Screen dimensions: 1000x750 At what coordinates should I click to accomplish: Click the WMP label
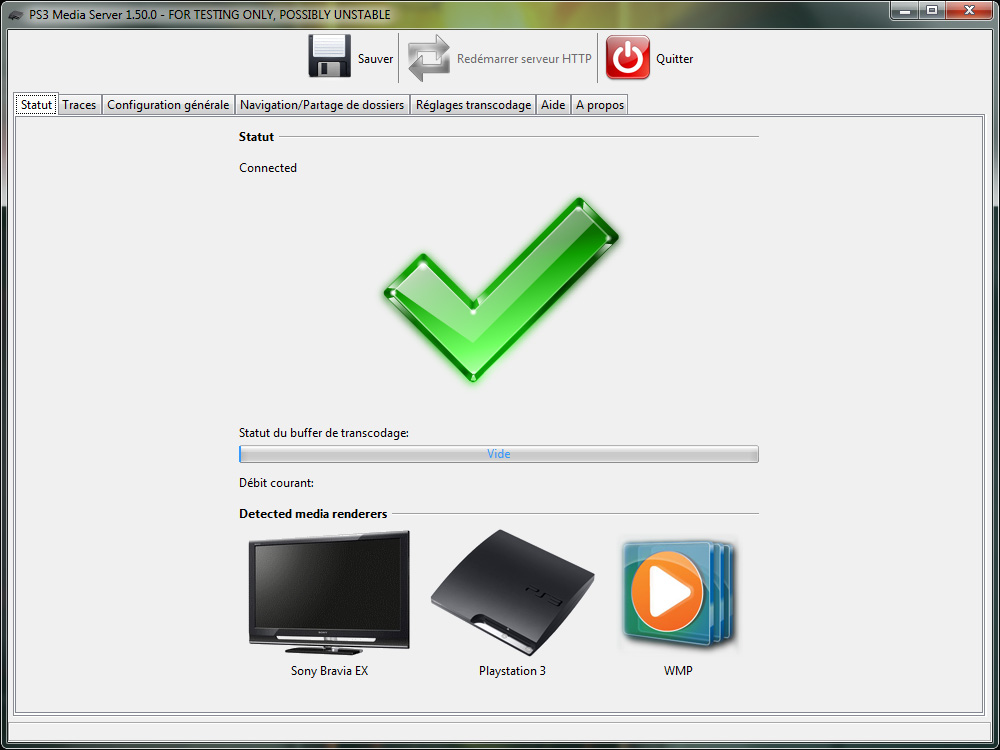[678, 671]
